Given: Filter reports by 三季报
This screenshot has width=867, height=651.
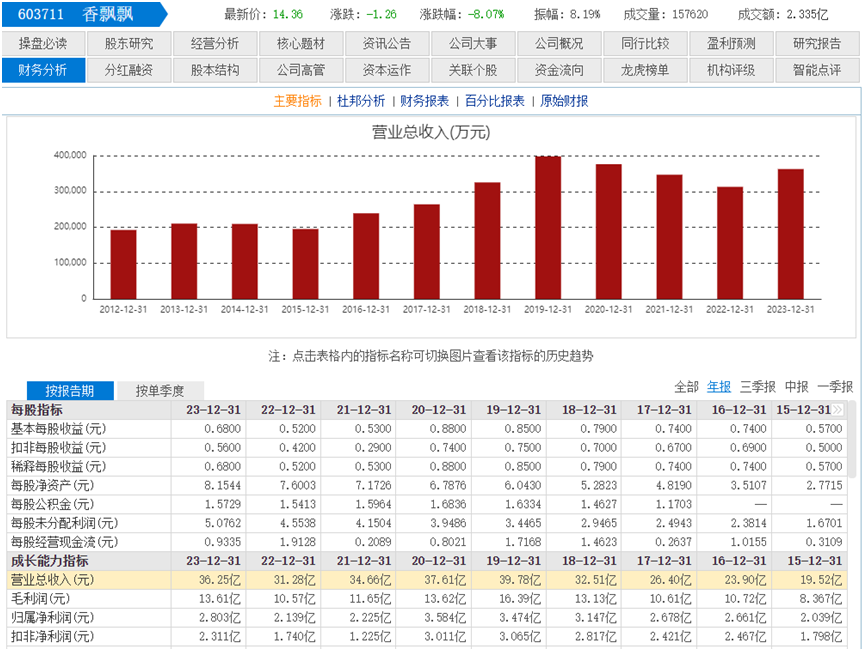Looking at the screenshot, I should (759, 386).
